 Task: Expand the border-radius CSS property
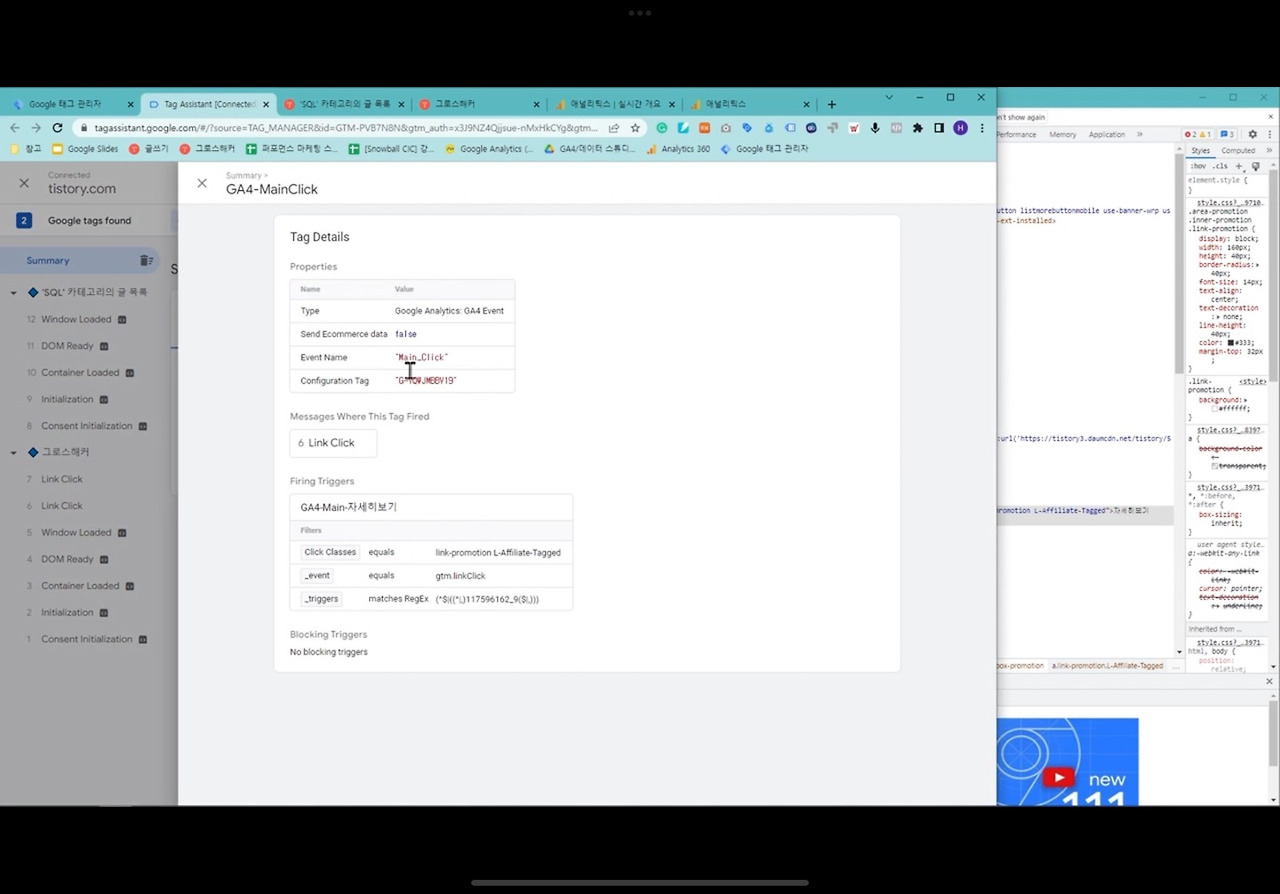tap(1257, 265)
